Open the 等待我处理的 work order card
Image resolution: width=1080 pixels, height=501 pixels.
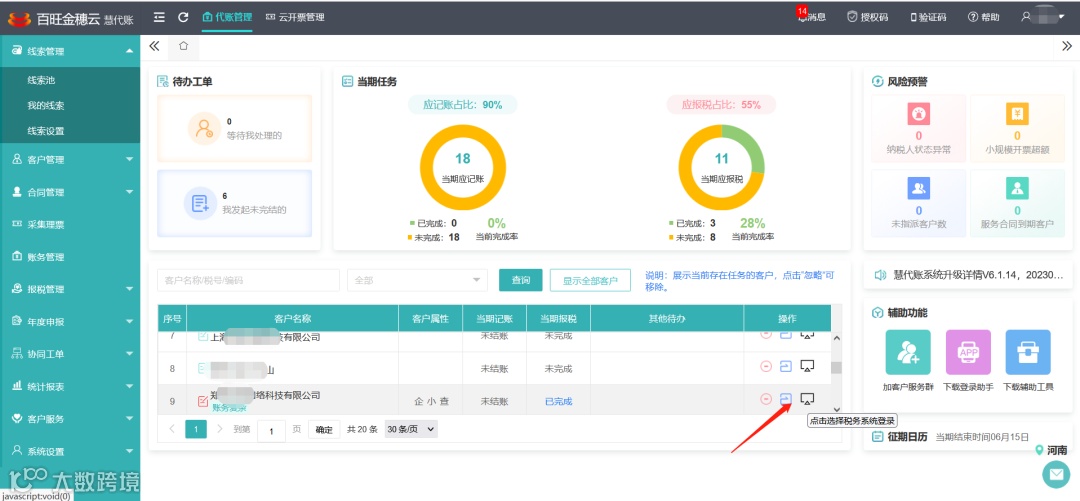click(x=234, y=128)
